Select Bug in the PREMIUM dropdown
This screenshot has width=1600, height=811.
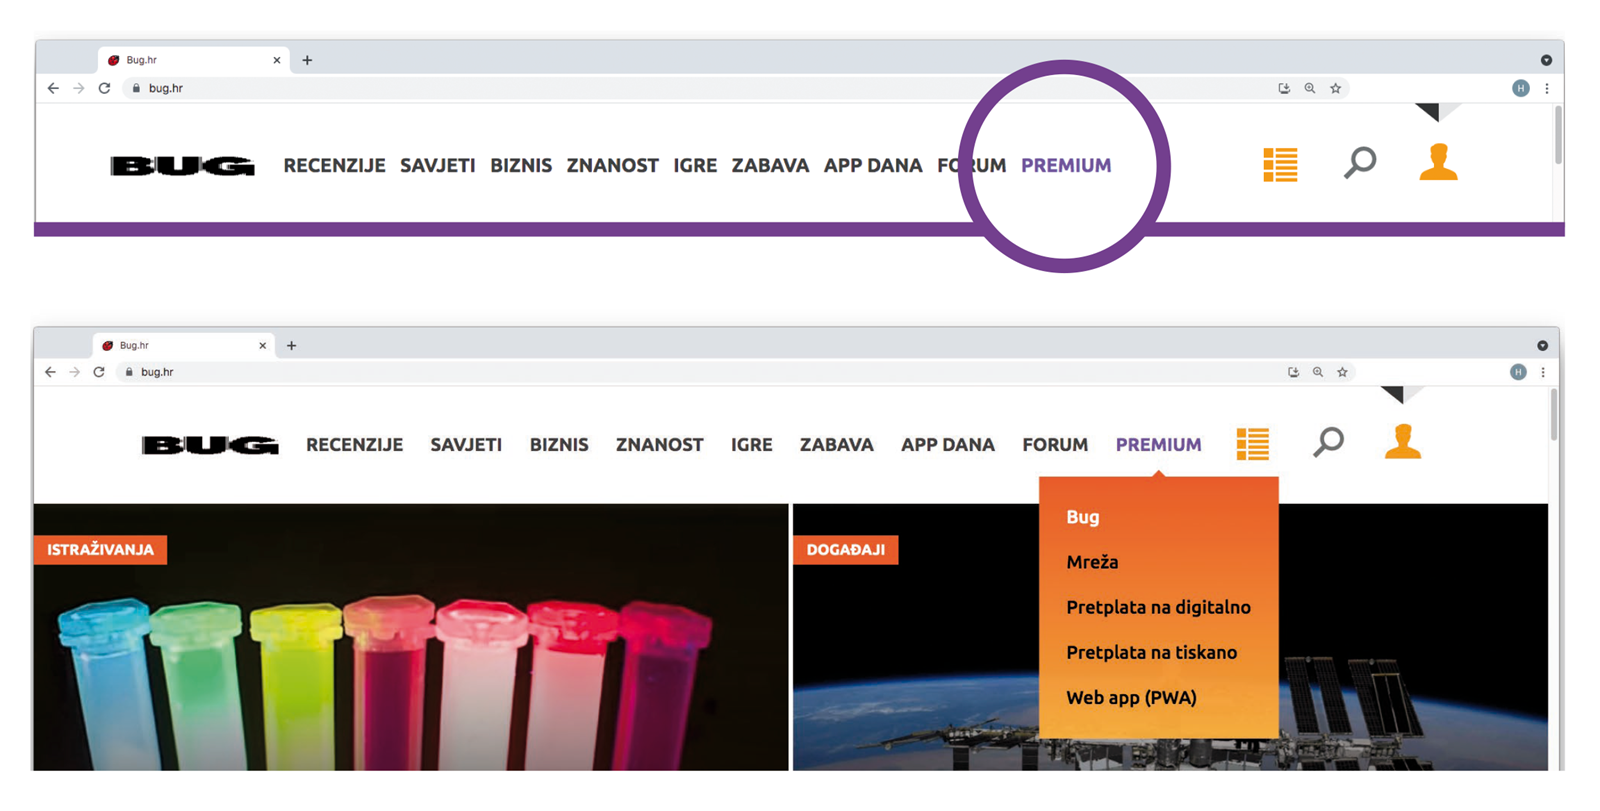[x=1083, y=517]
